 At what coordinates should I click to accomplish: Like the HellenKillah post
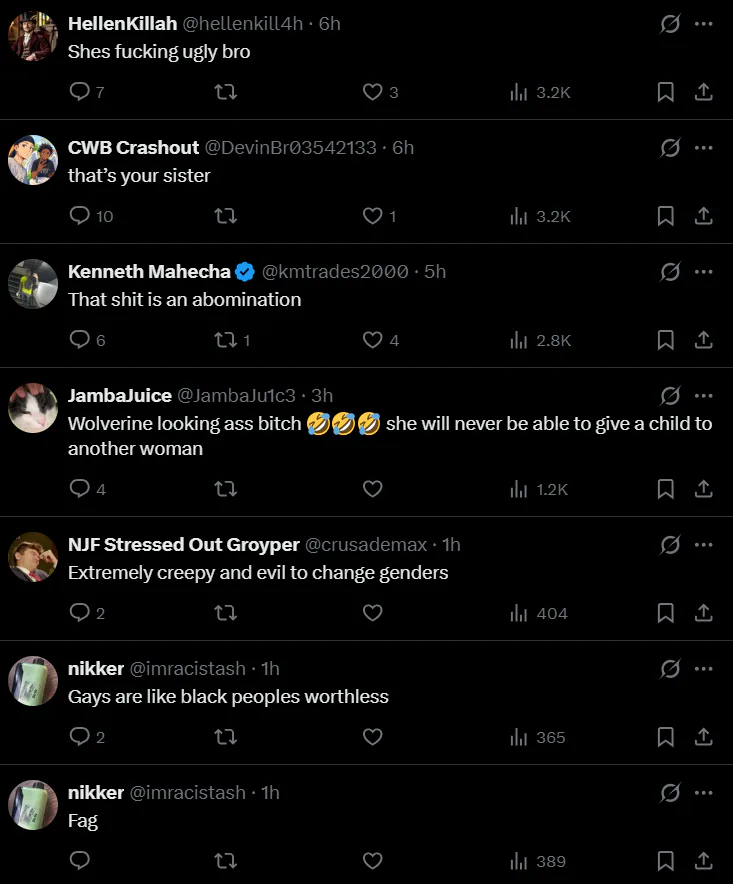373,92
